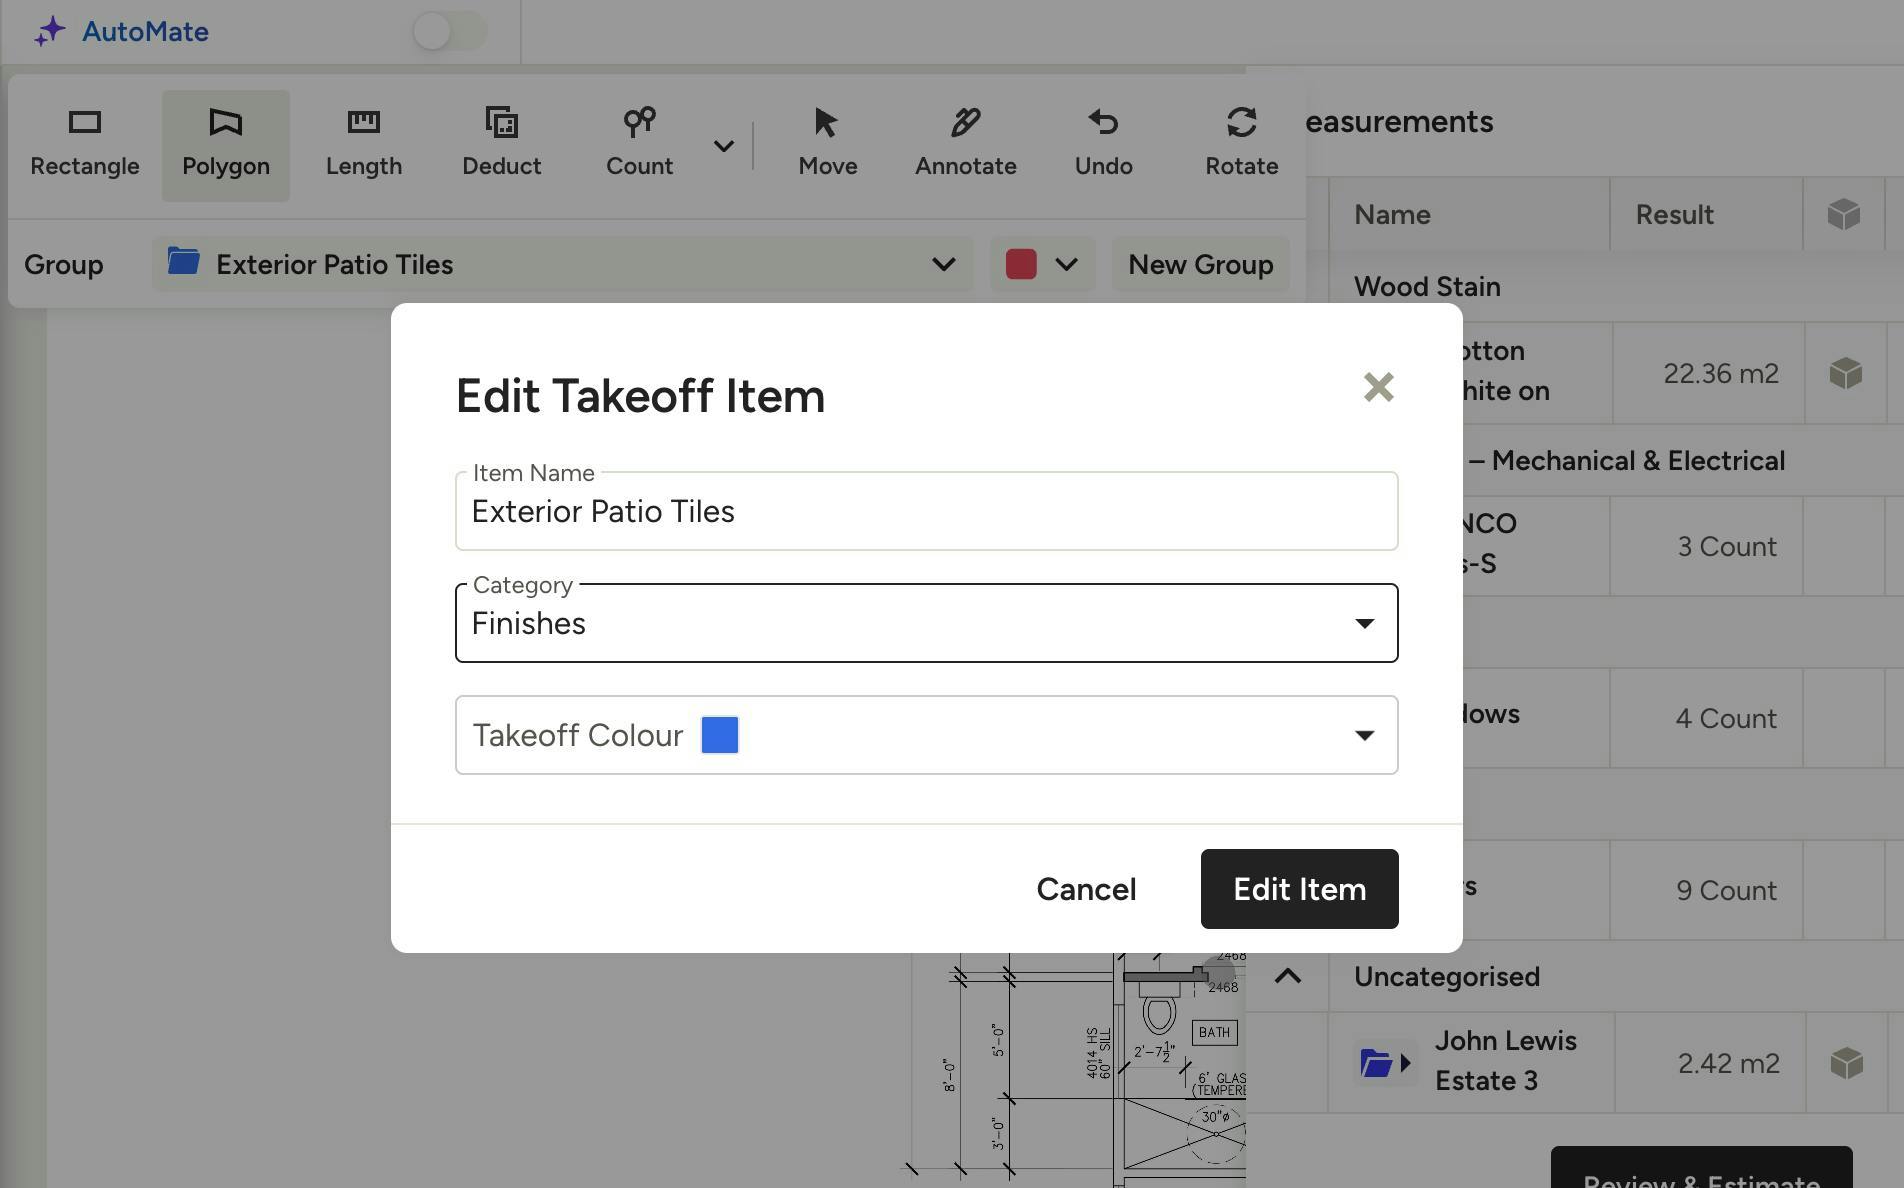The height and width of the screenshot is (1188, 1904).
Task: Expand more tools chevron beside Count
Action: point(724,146)
